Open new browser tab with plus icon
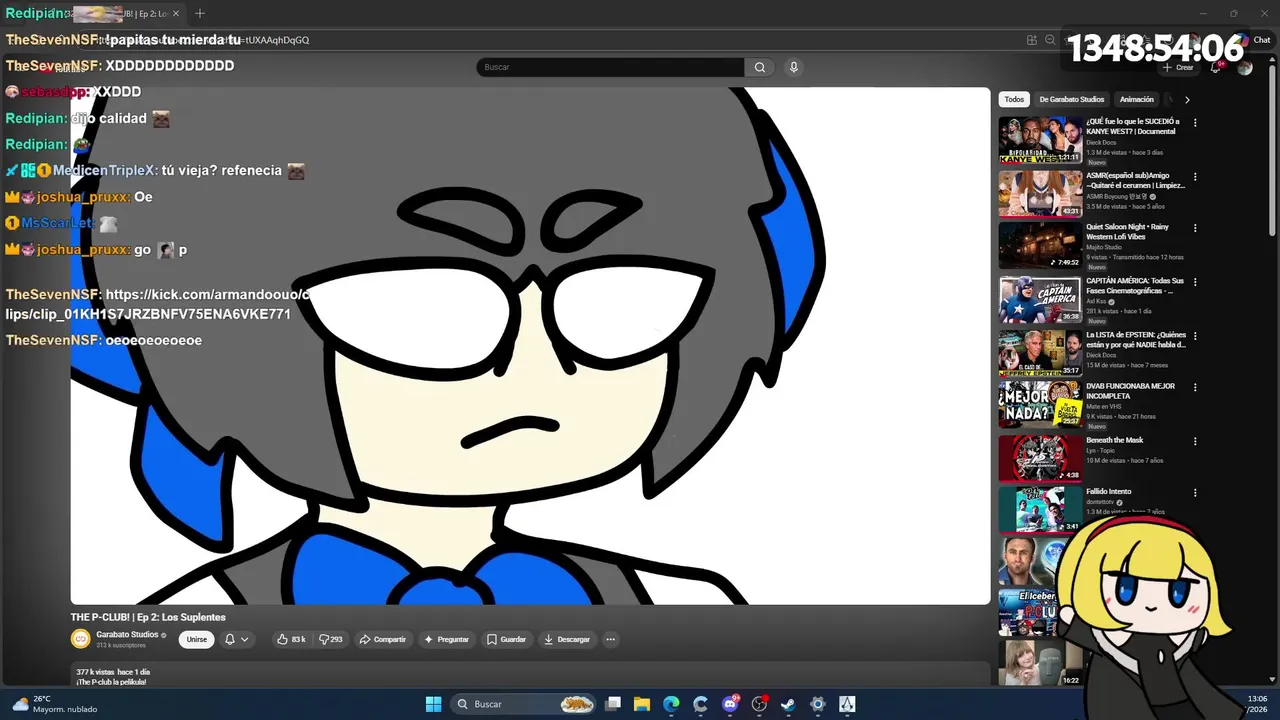 click(200, 14)
